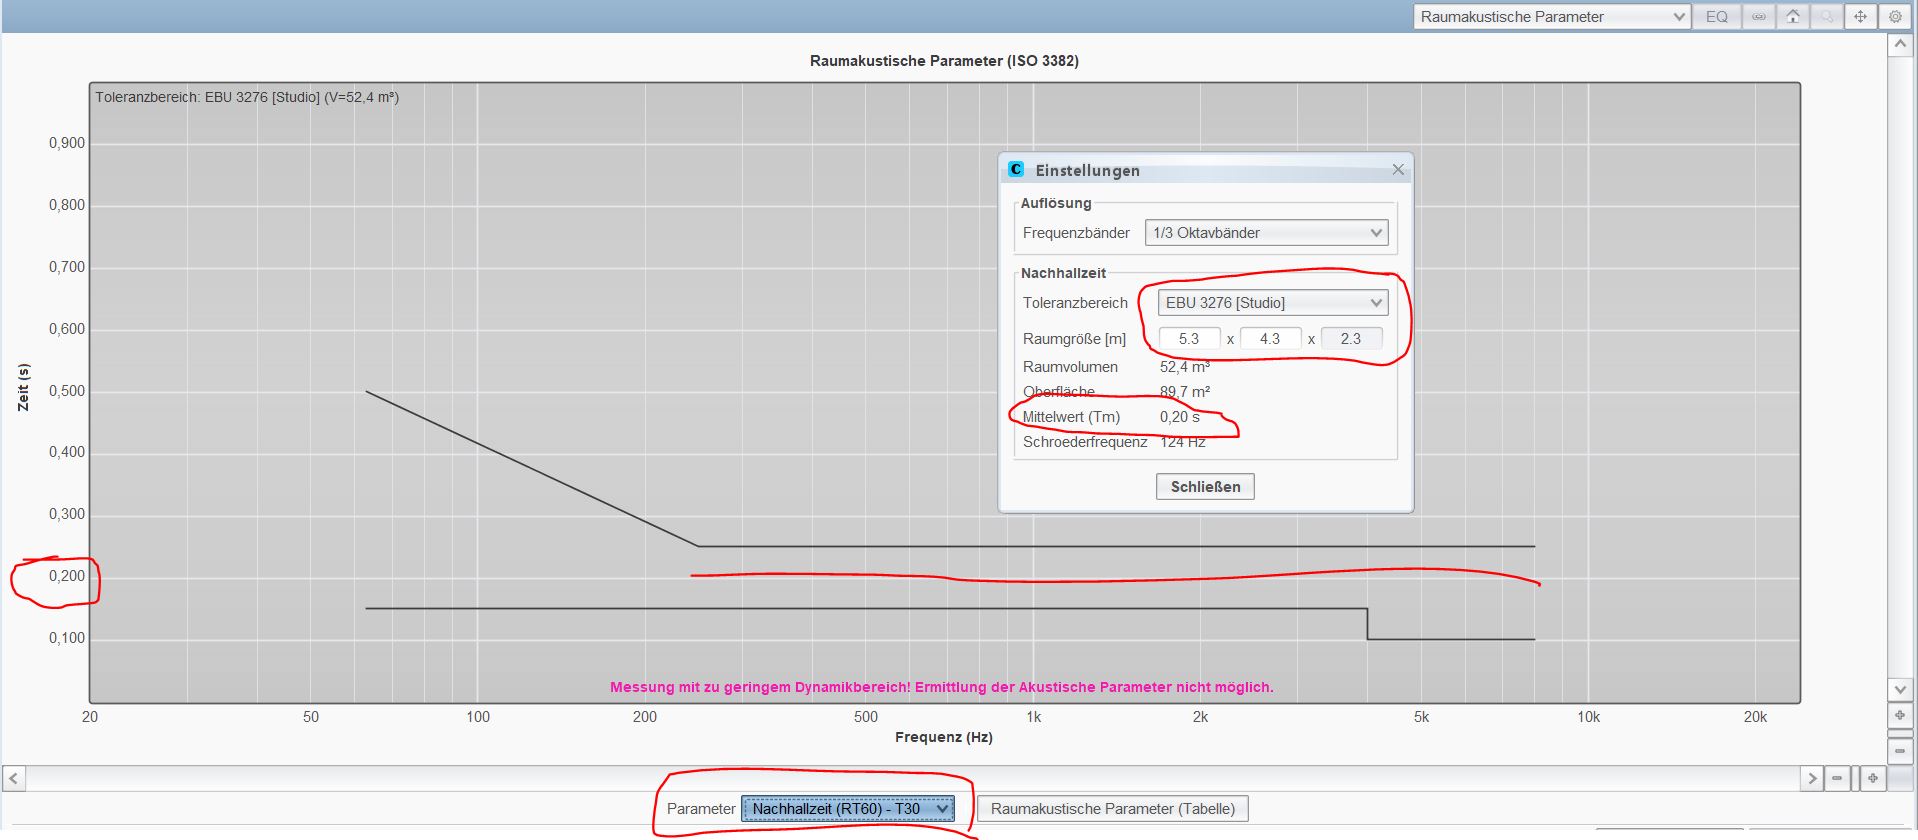The width and height of the screenshot is (1918, 840).
Task: Open the Parameter Nachhallzeit (RT60) - T30 dropdown
Action: pos(847,809)
